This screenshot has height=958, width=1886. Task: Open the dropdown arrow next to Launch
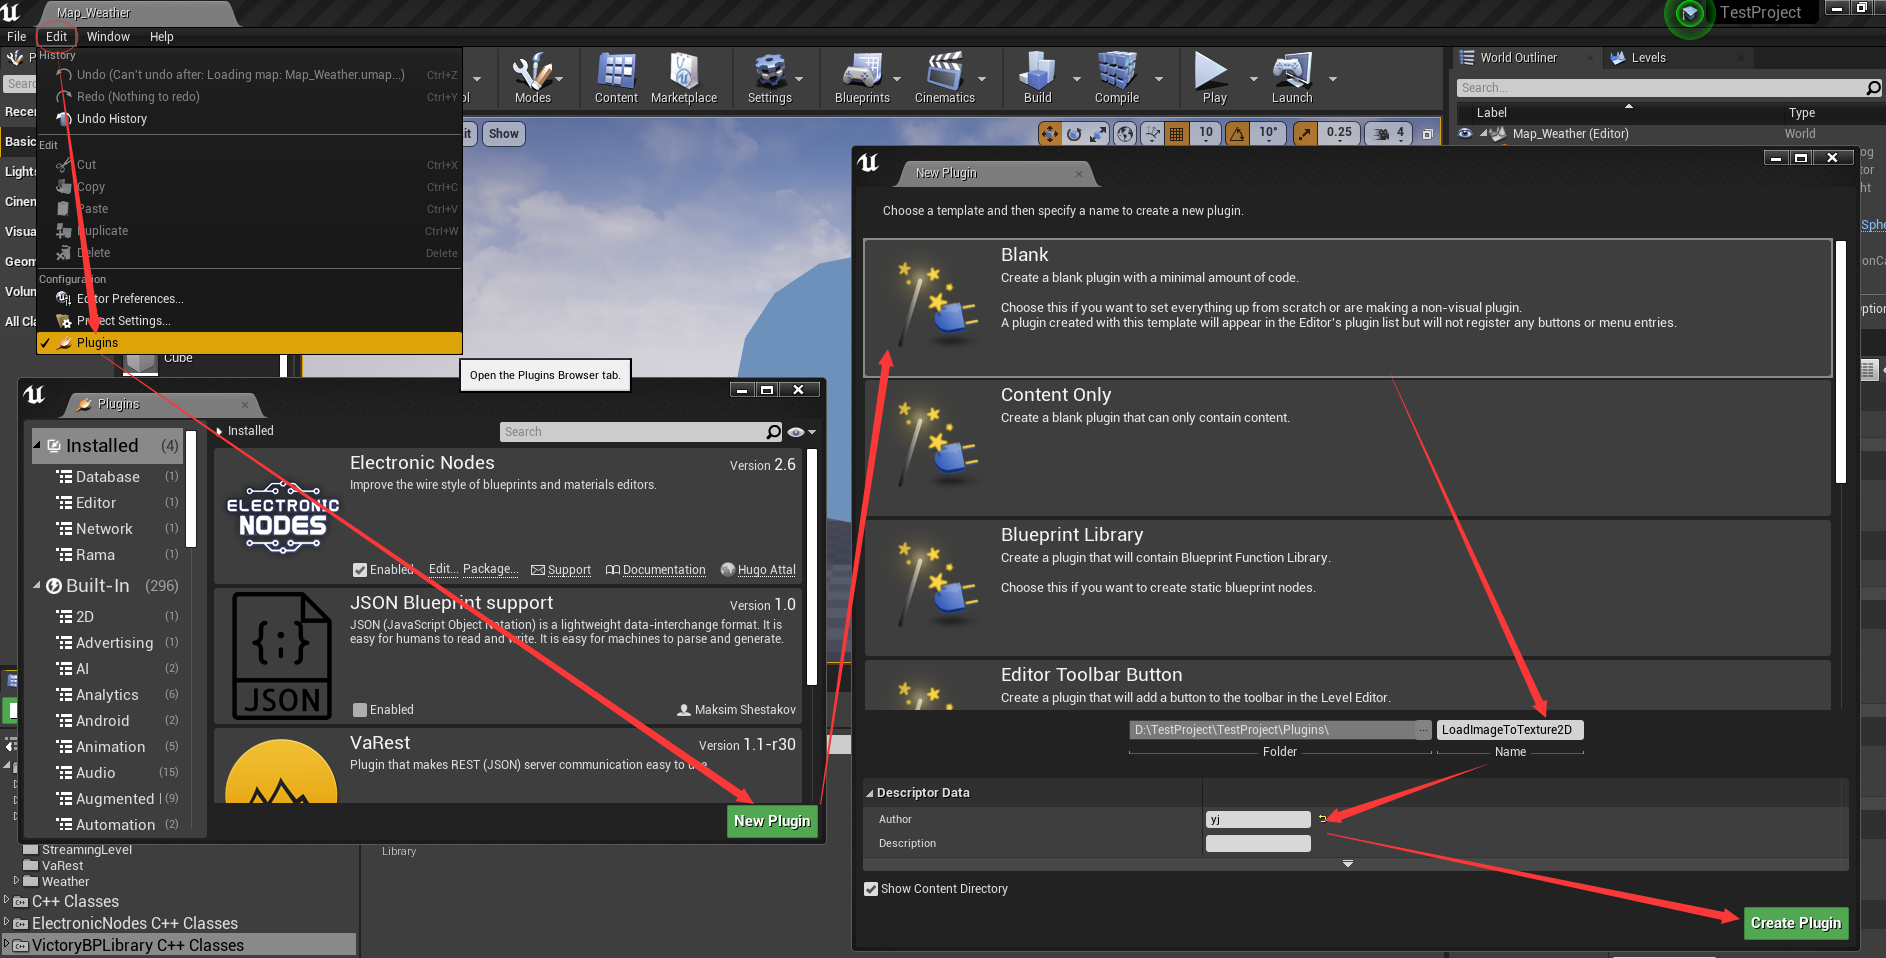pyautogui.click(x=1331, y=78)
